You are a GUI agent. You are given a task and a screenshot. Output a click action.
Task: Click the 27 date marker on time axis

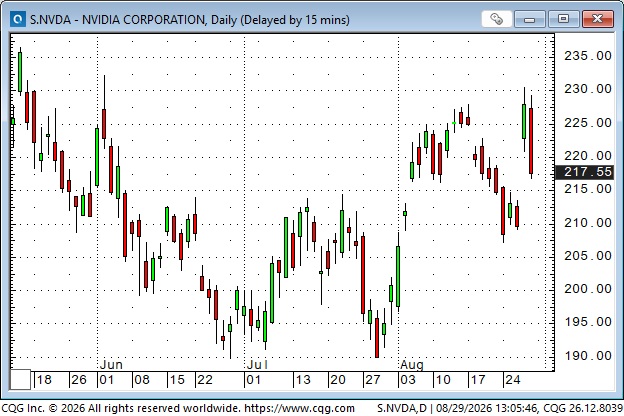373,380
